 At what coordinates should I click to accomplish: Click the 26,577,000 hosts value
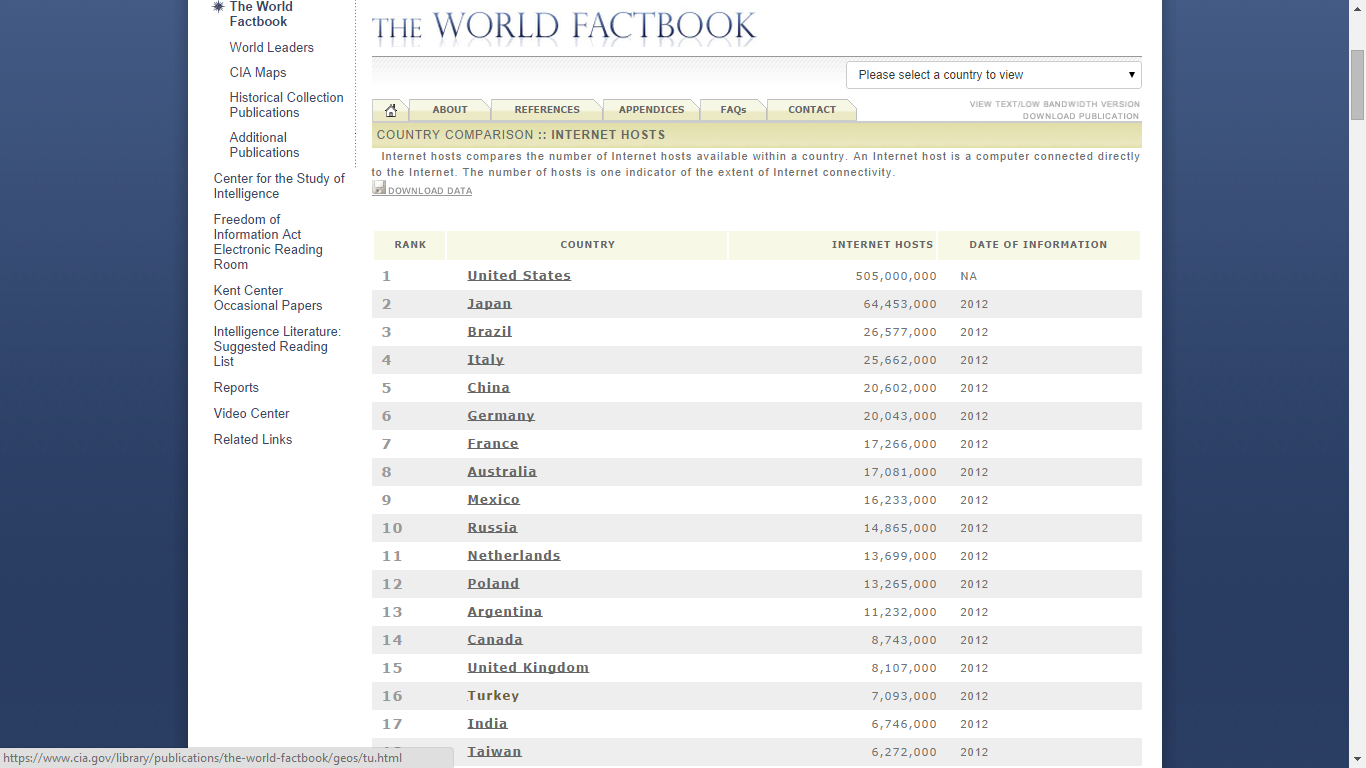click(900, 332)
